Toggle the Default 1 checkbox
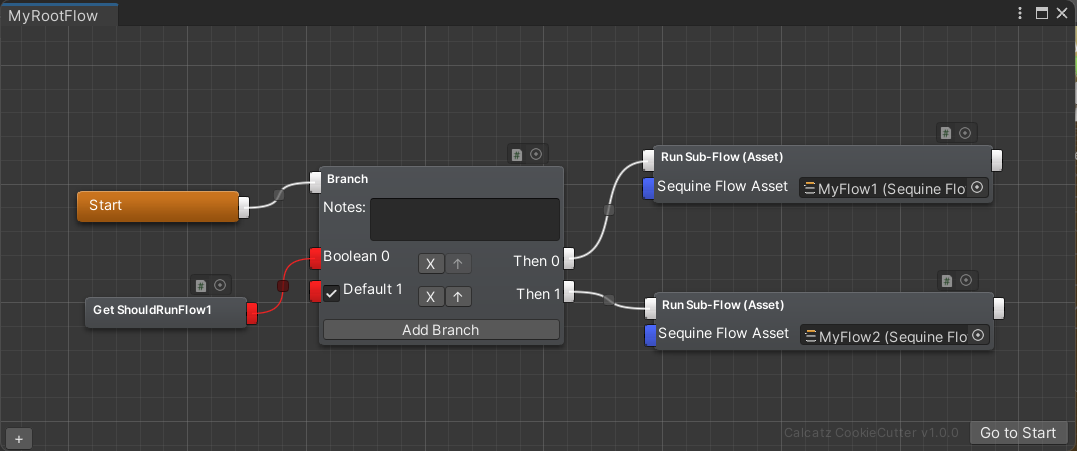1077x451 pixels. tap(332, 294)
